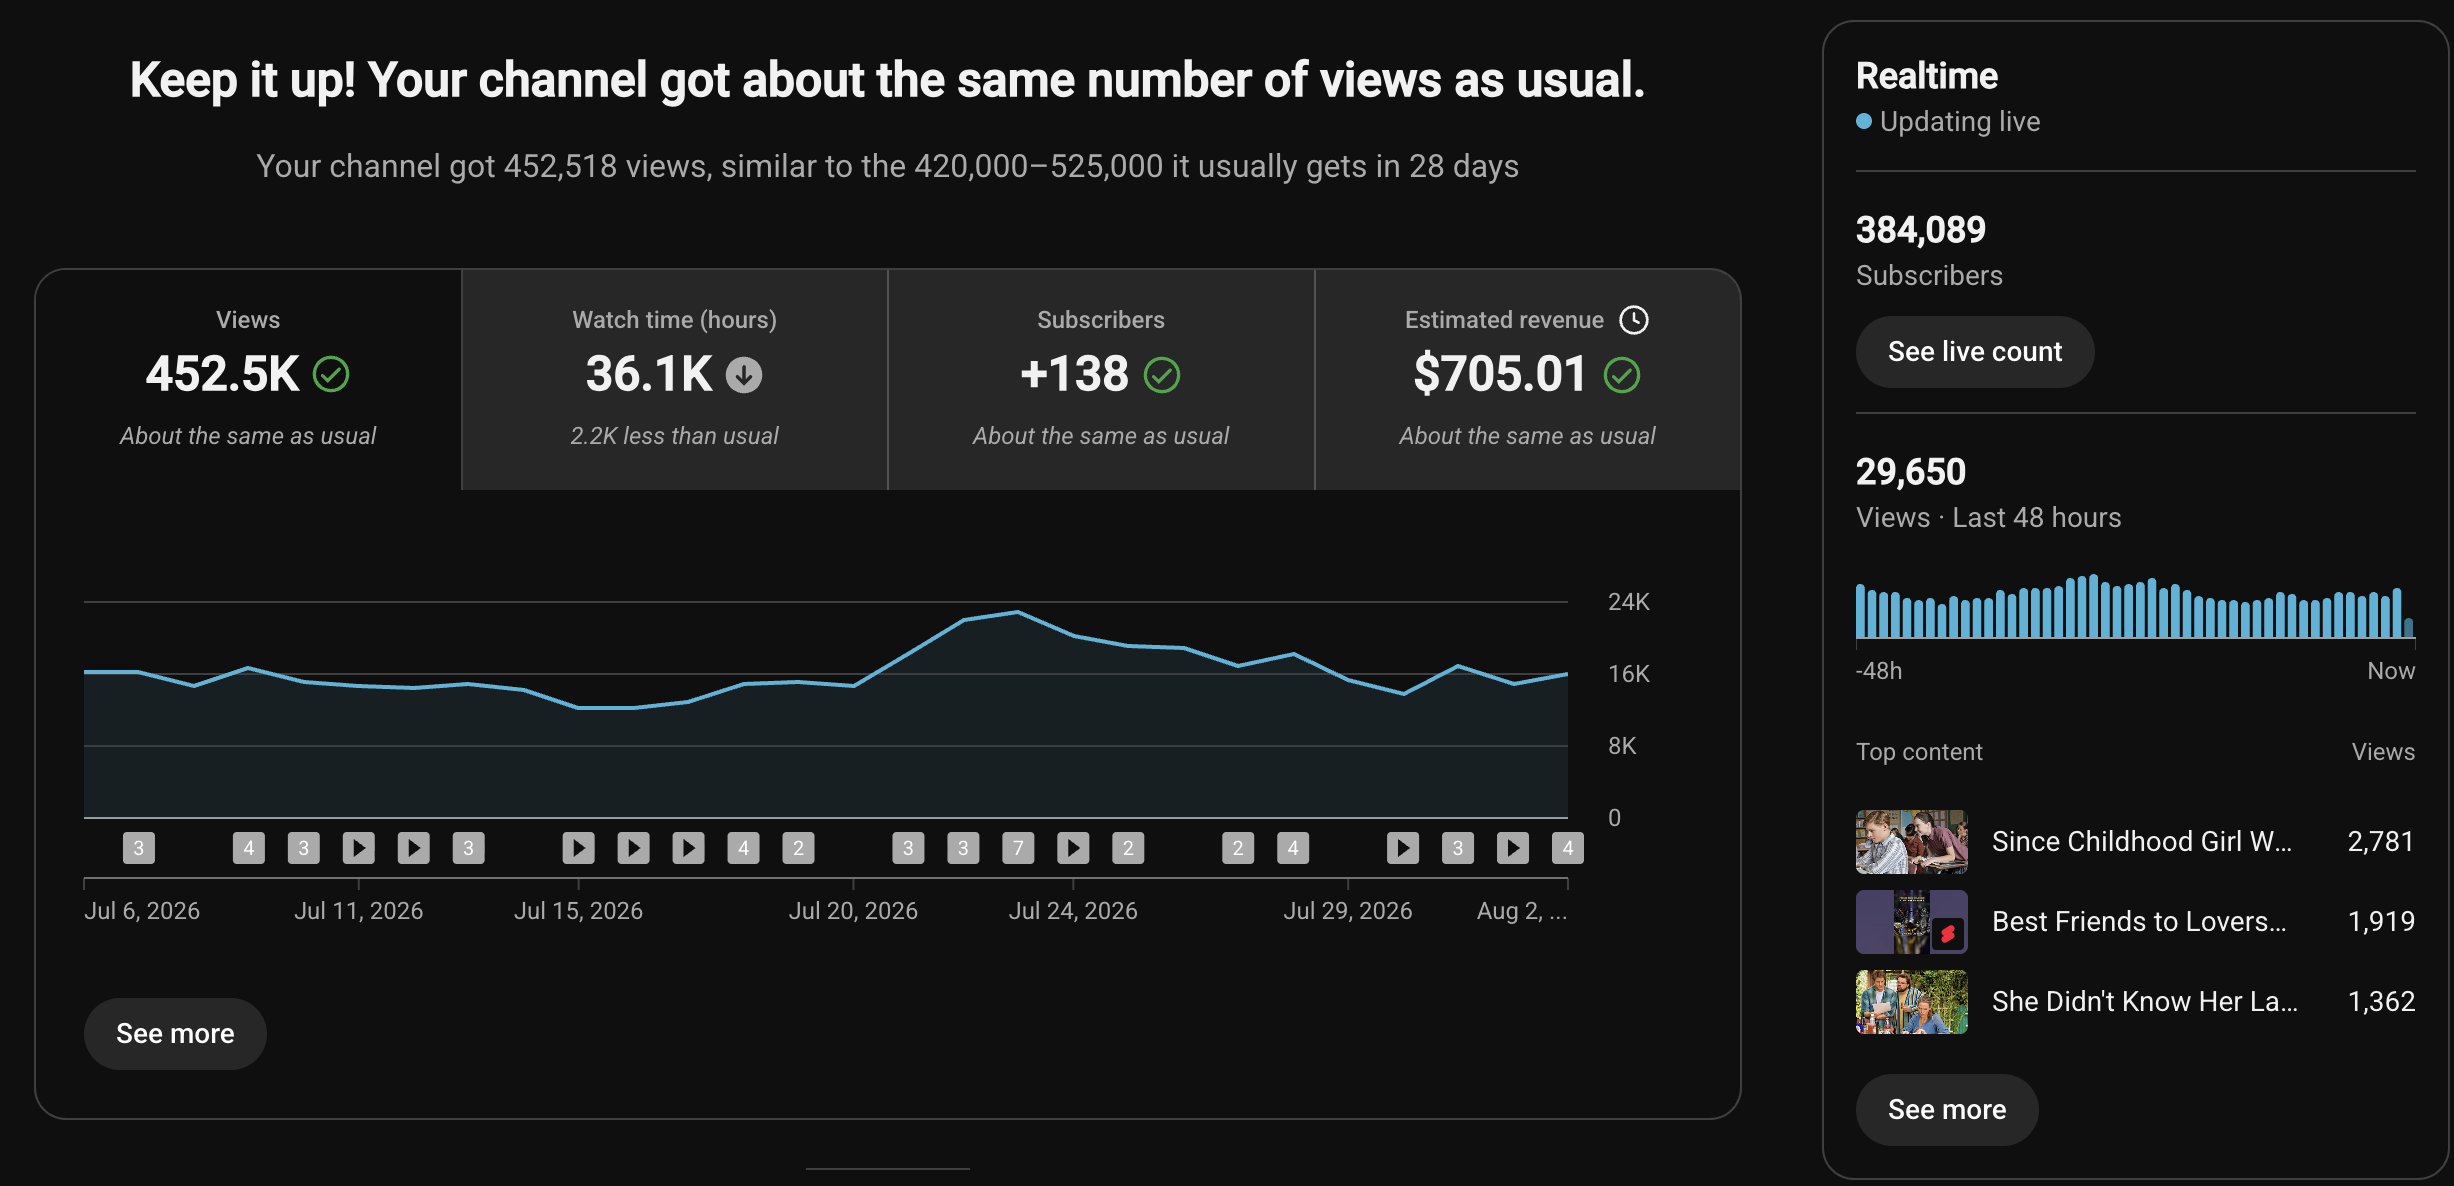This screenshot has height=1186, width=2454.
Task: Click the first play-icon marker under chart
Action: tap(359, 848)
